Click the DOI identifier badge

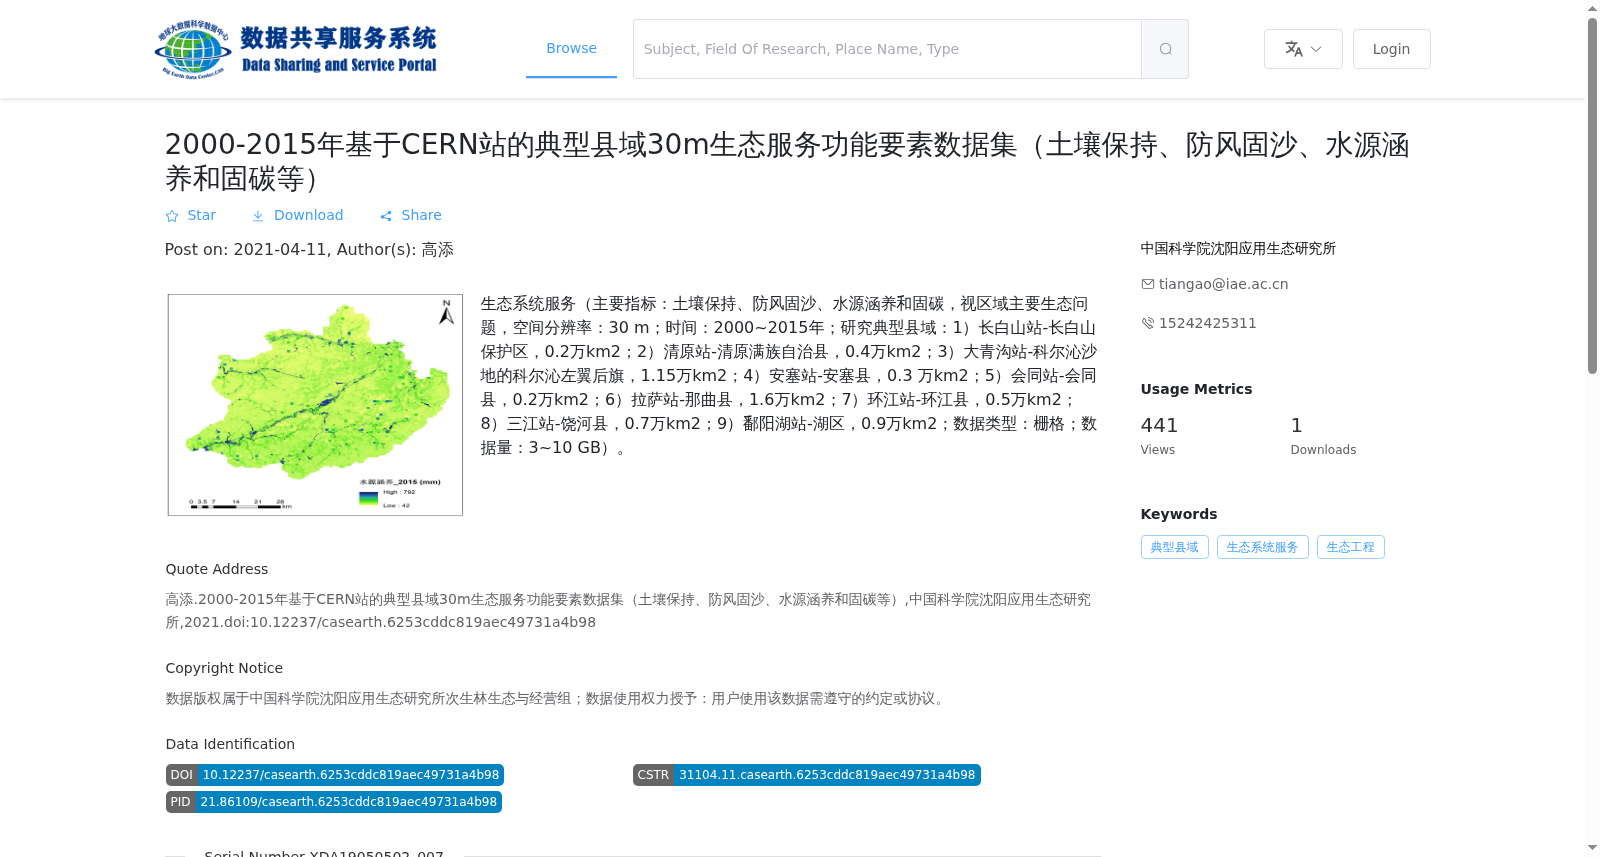[335, 775]
